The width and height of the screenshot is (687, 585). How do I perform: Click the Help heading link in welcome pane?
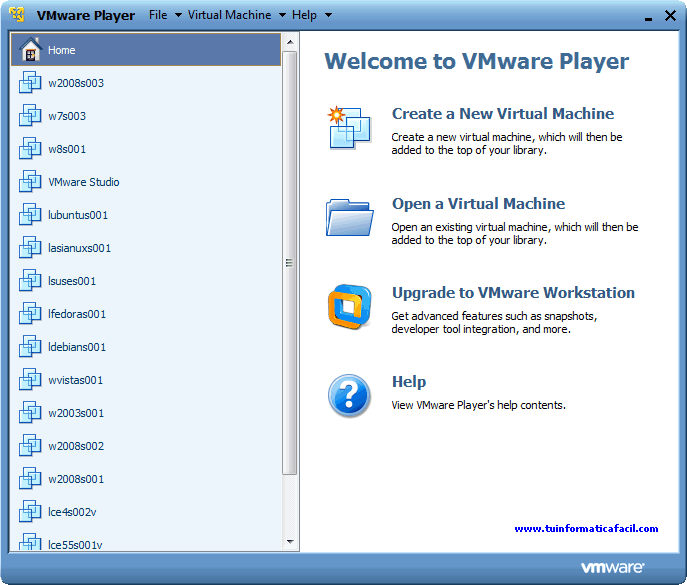(409, 382)
